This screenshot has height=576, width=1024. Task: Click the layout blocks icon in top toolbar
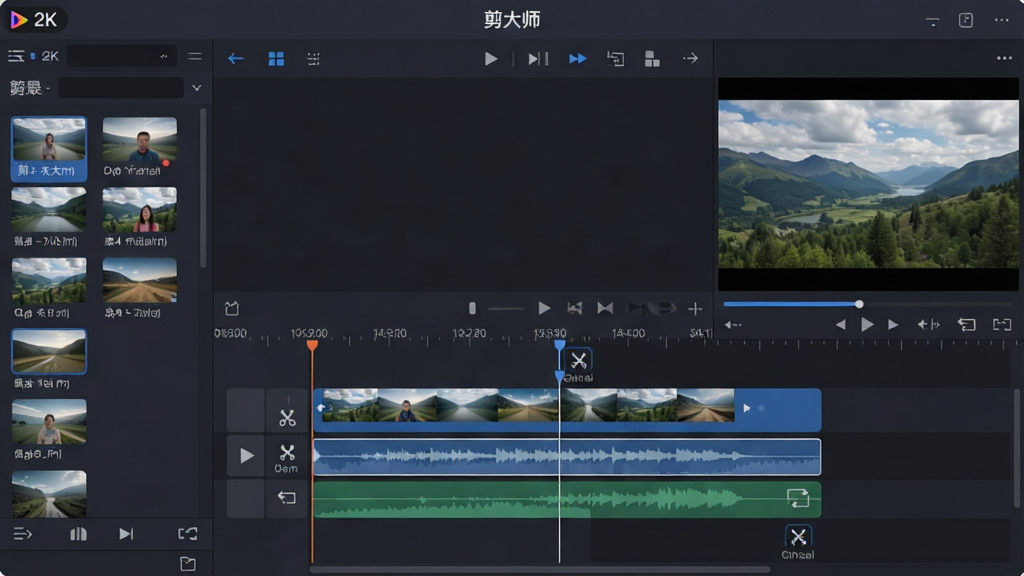[x=652, y=59]
